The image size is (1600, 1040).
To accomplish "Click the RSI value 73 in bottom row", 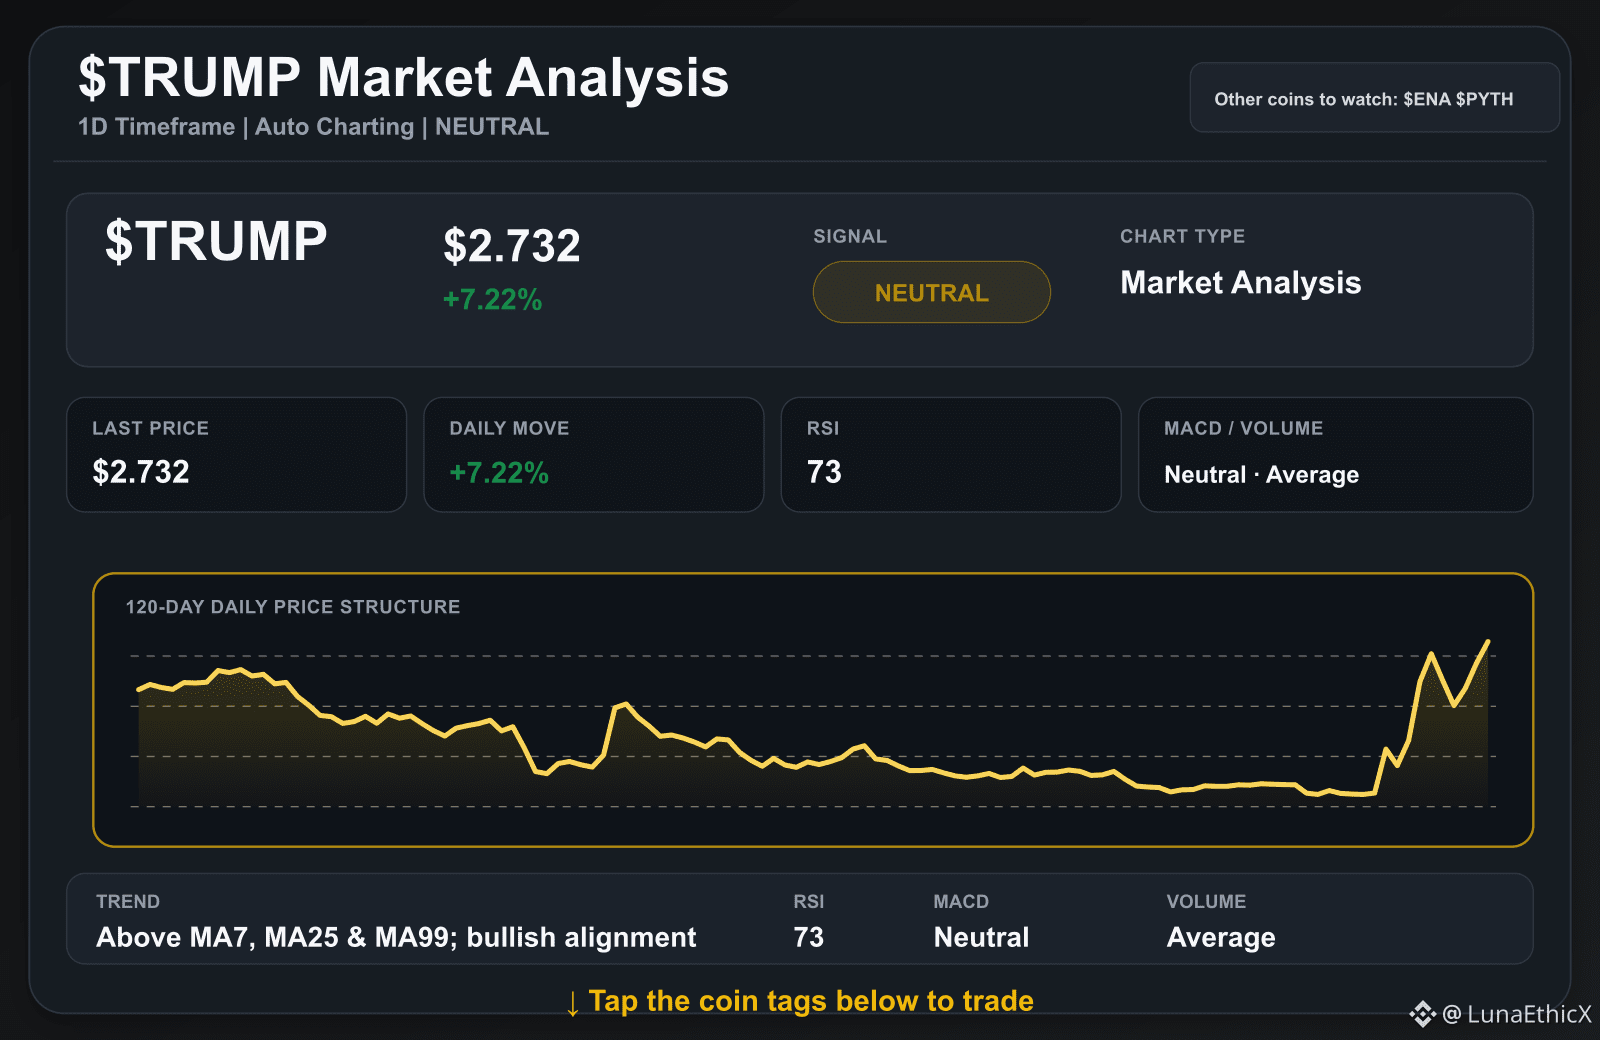I will point(809,937).
